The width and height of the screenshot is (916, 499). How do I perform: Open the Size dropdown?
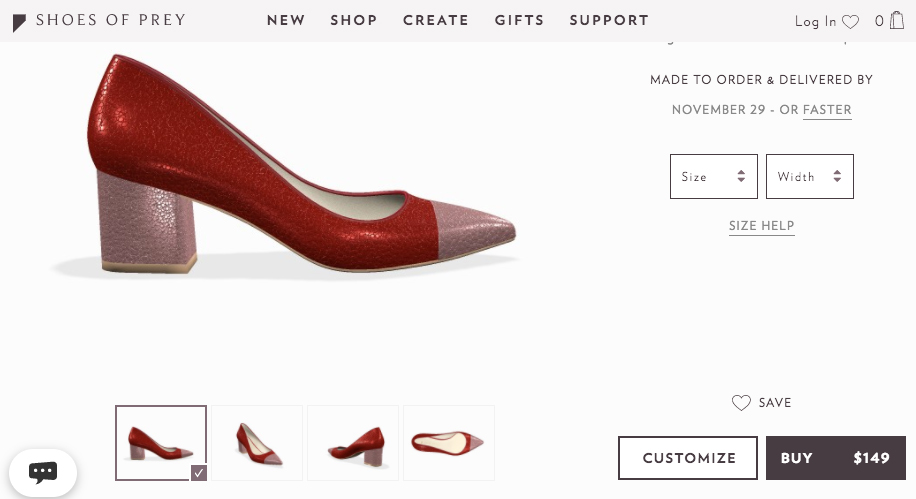tap(713, 176)
